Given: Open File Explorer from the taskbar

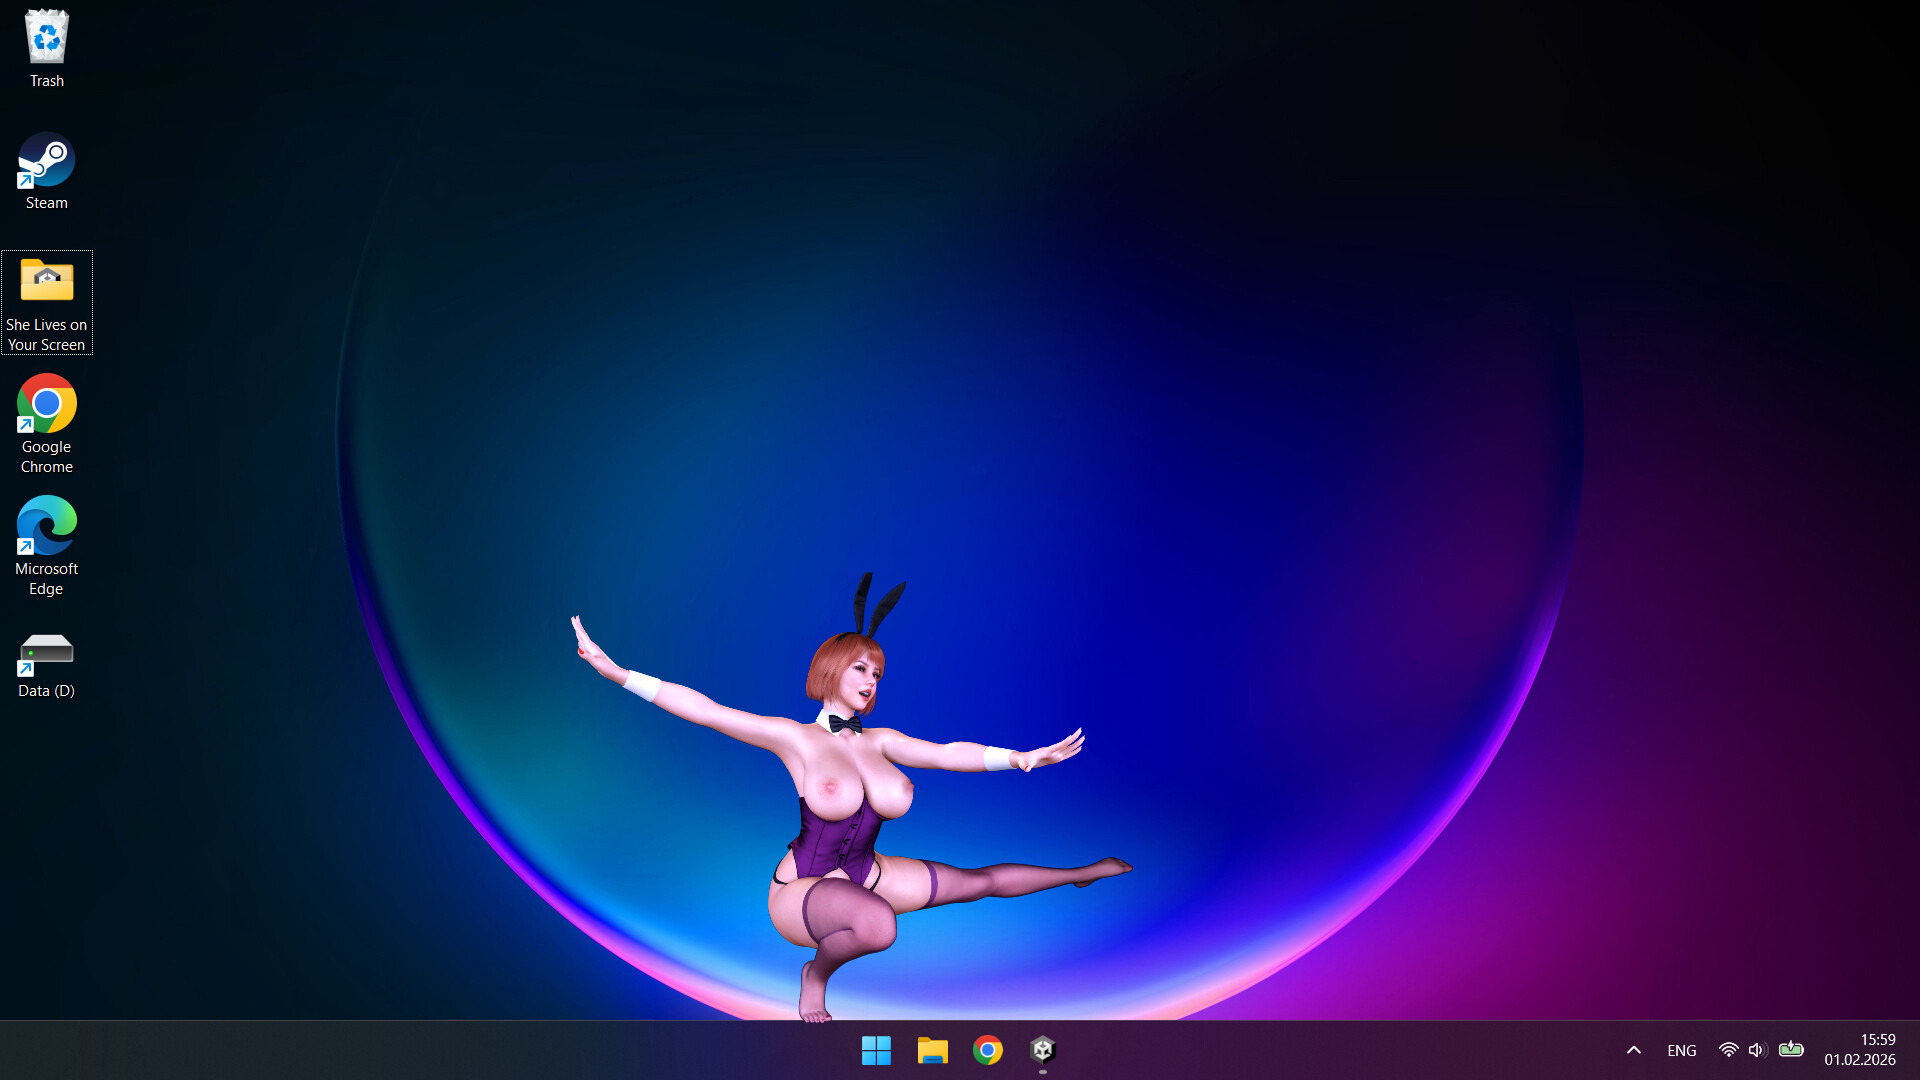Looking at the screenshot, I should point(932,1050).
